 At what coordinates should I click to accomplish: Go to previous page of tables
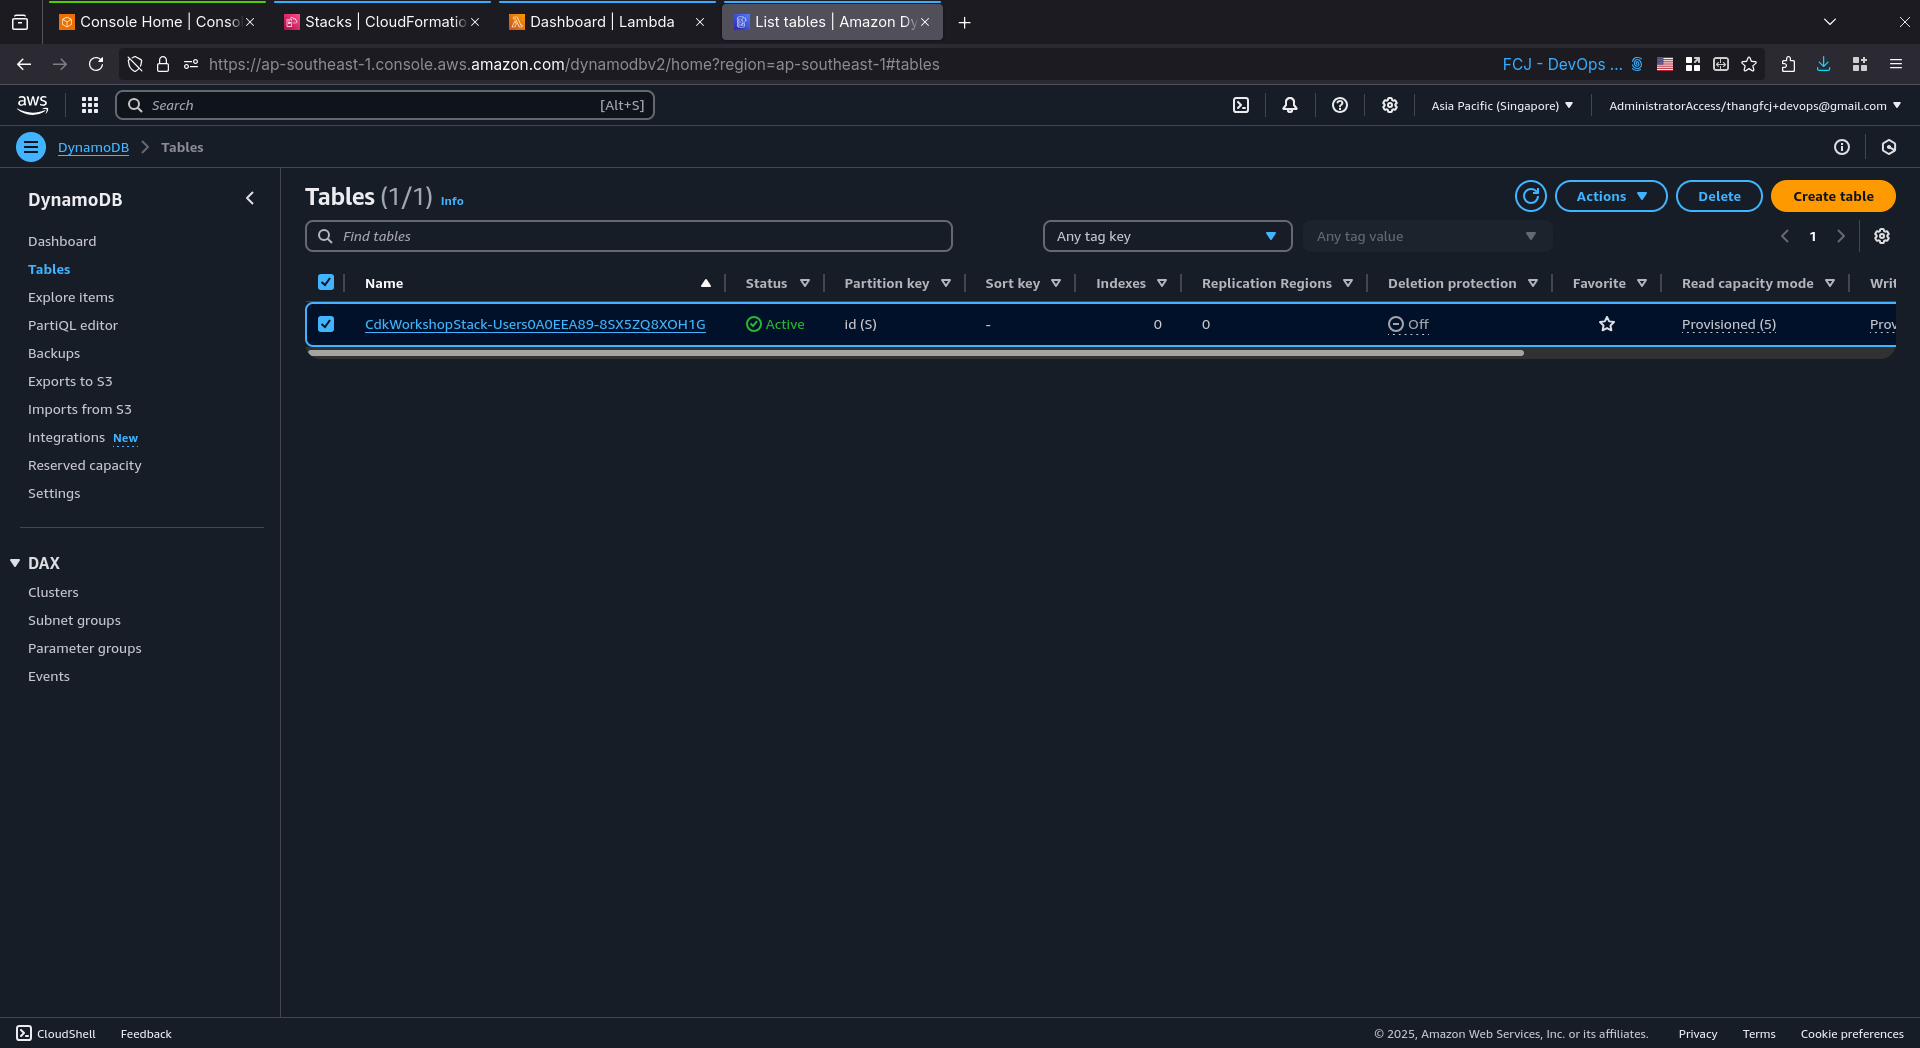1785,236
